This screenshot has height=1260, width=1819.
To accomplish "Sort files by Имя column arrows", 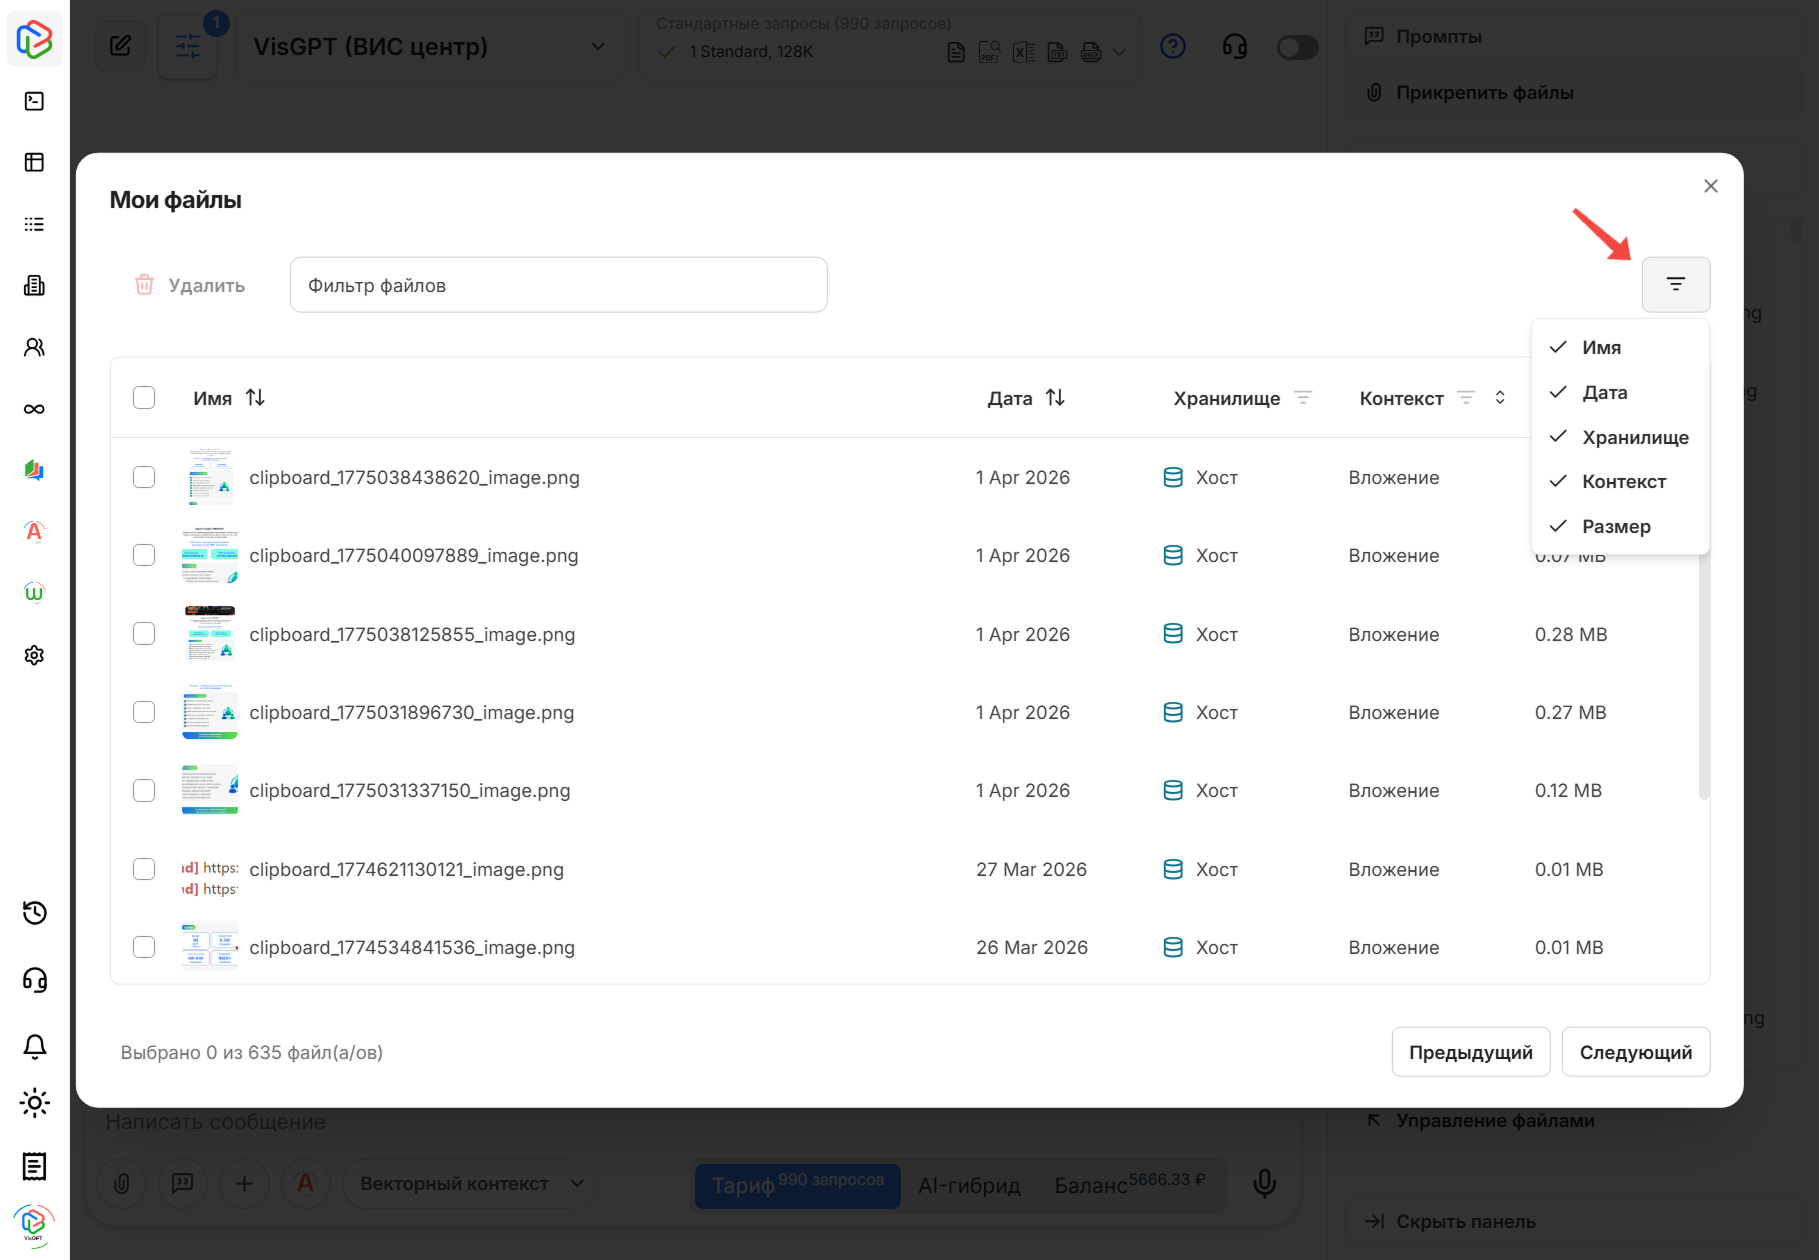I will pos(255,398).
